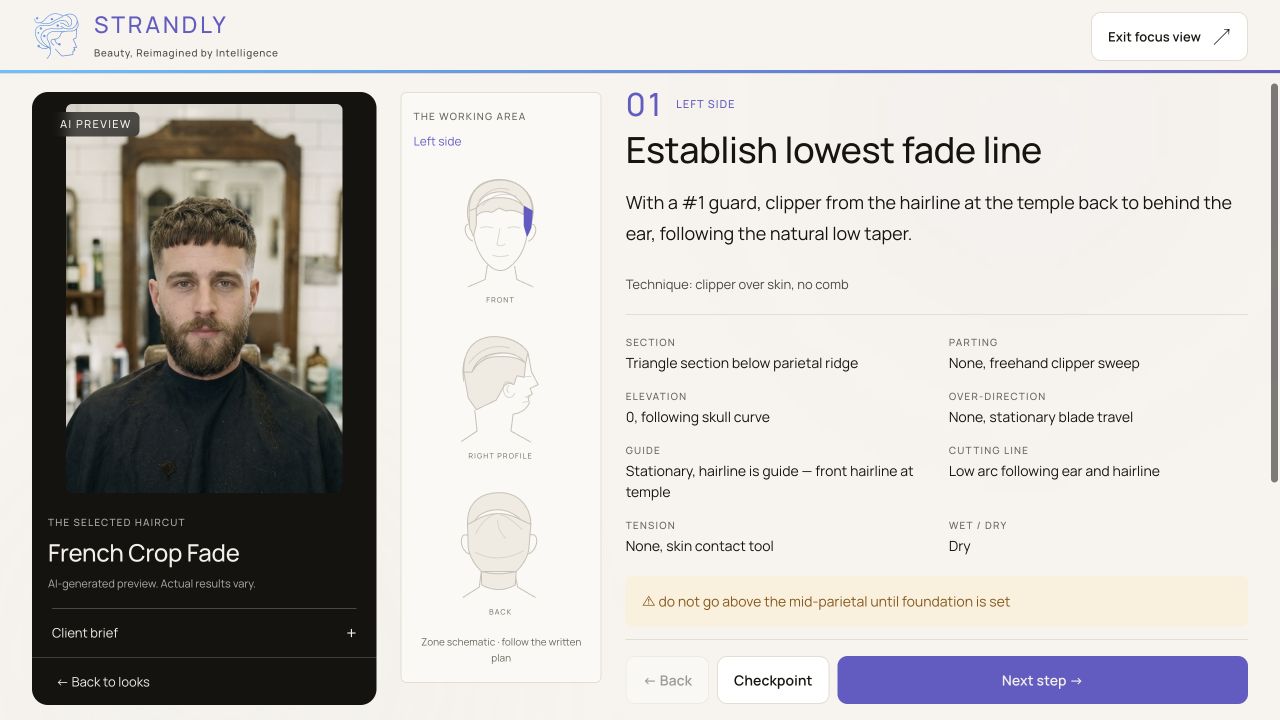Image resolution: width=1280 pixels, height=720 pixels.
Task: Click the back view head diagram
Action: 500,546
